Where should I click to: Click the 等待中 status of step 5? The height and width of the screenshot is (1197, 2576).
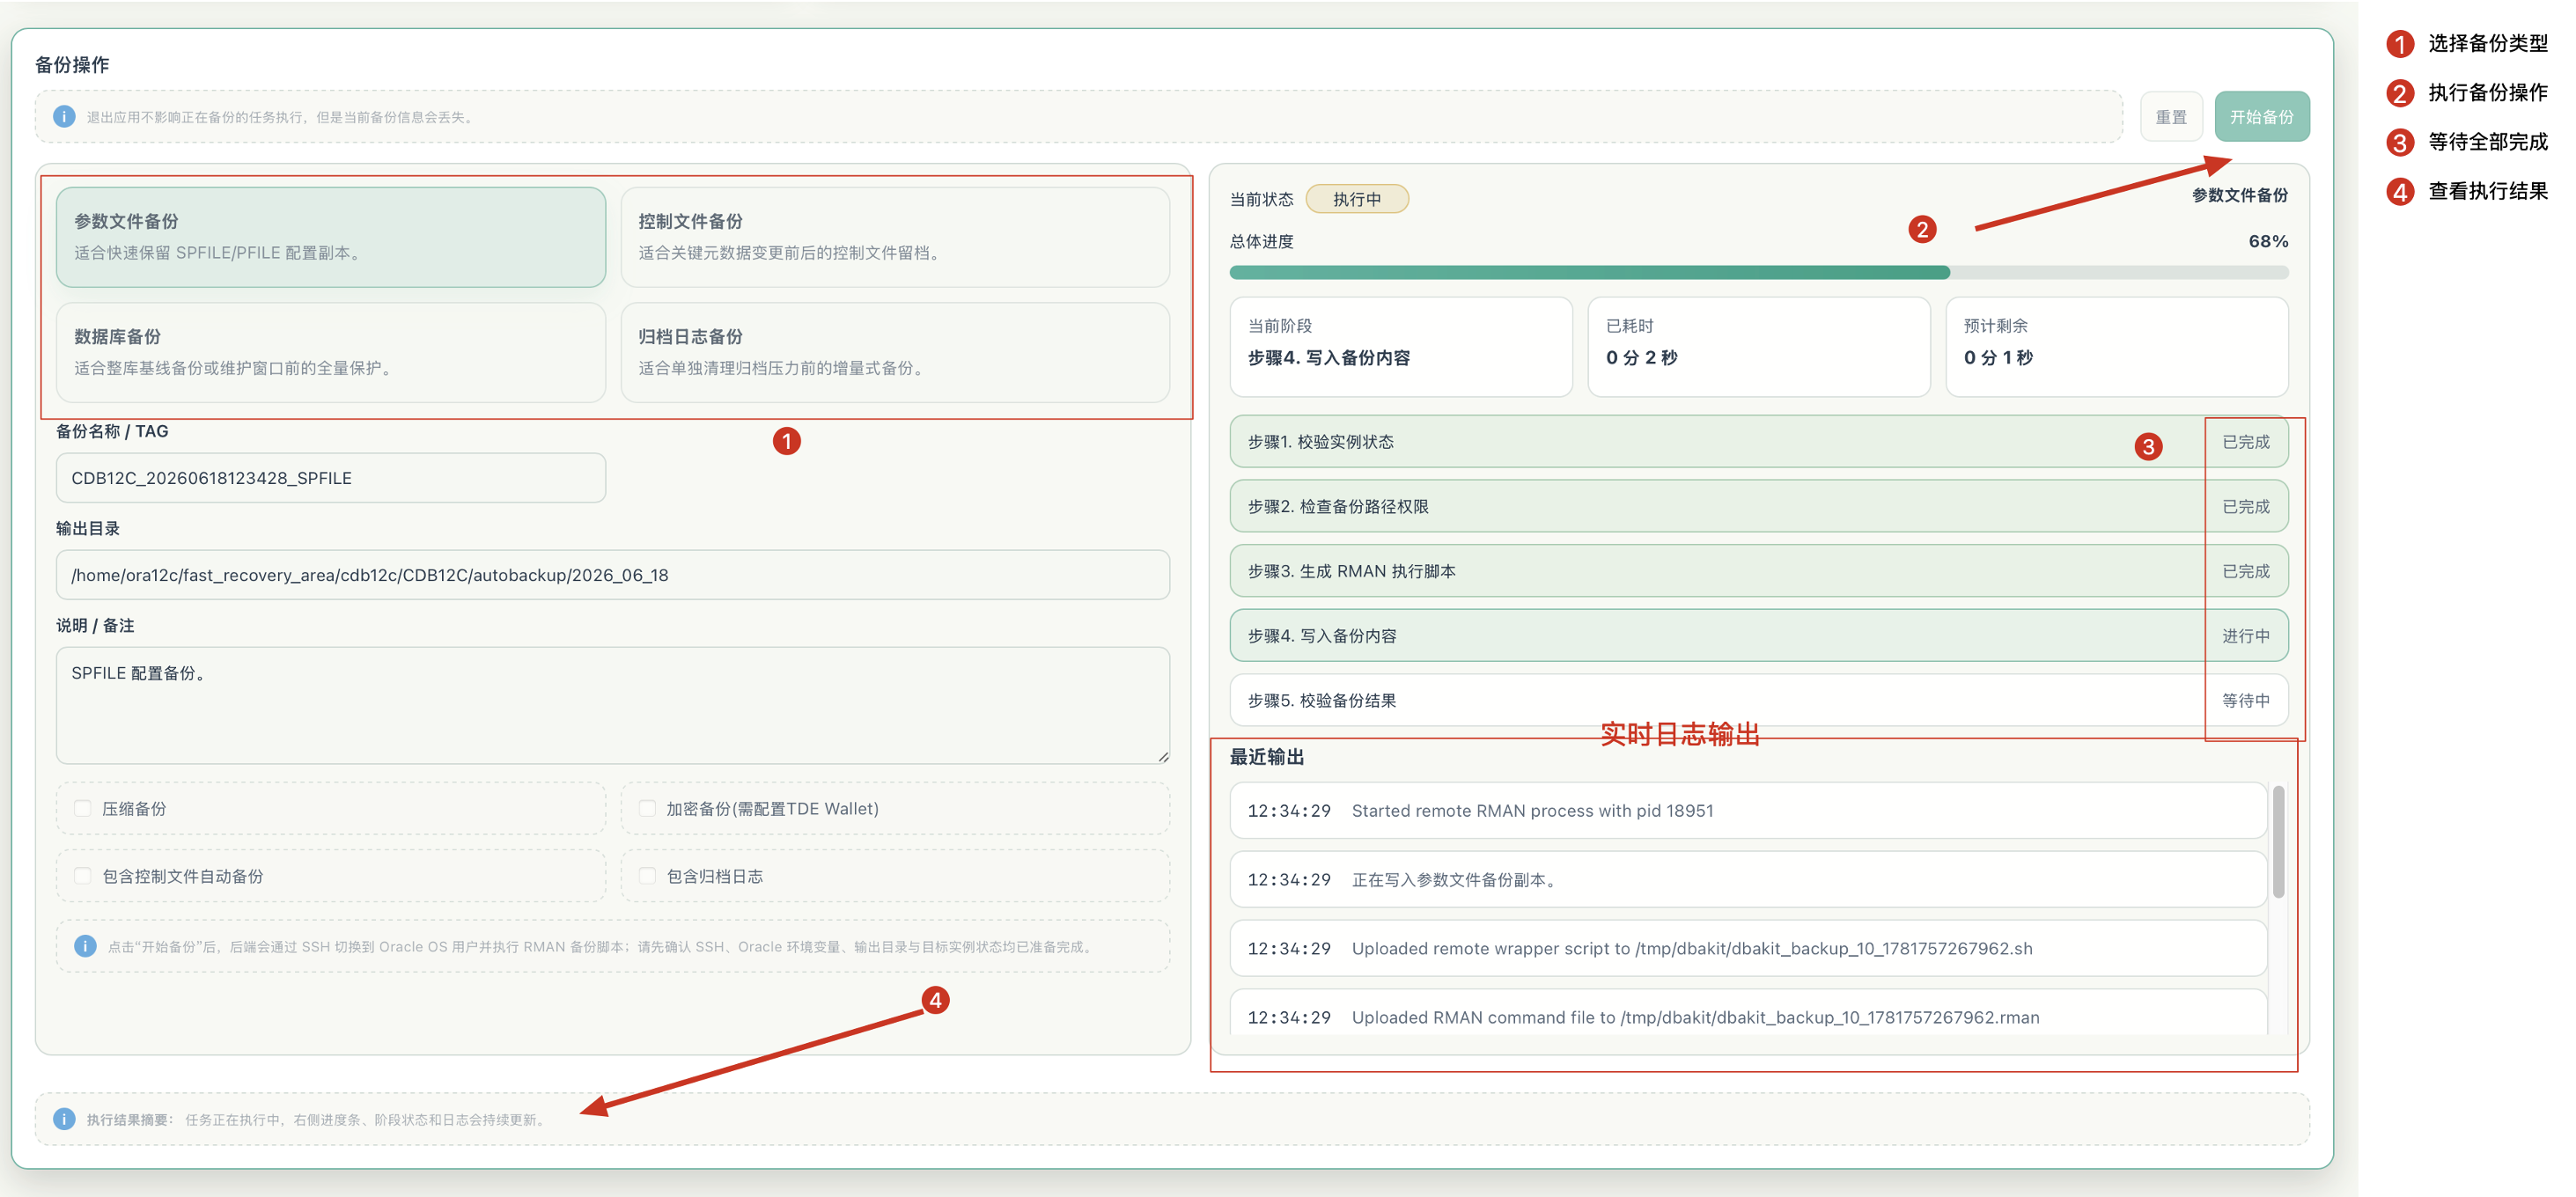click(2246, 701)
